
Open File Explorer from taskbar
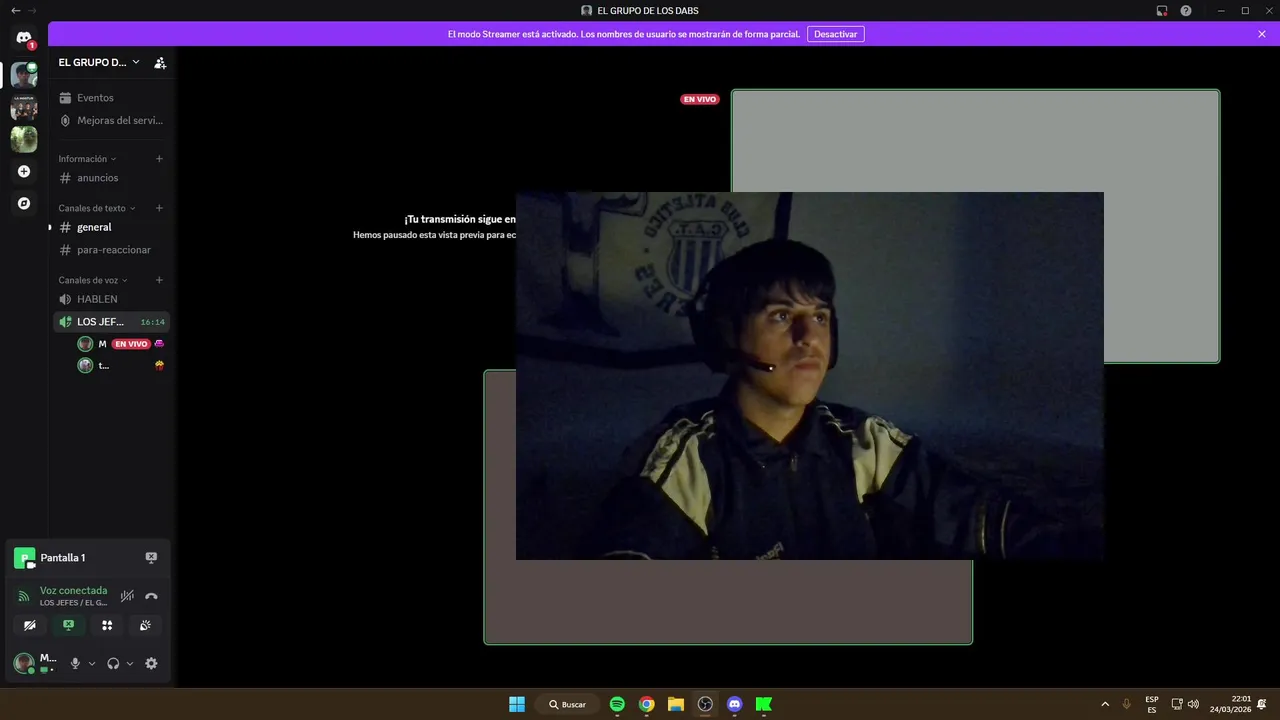pyautogui.click(x=676, y=704)
